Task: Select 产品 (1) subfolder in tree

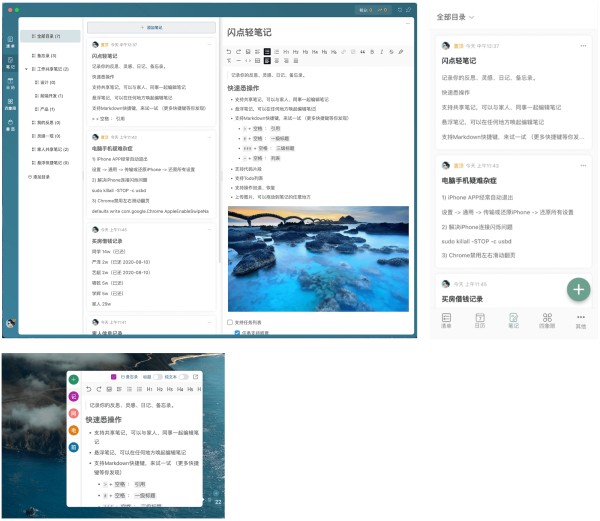Action: tap(45, 109)
